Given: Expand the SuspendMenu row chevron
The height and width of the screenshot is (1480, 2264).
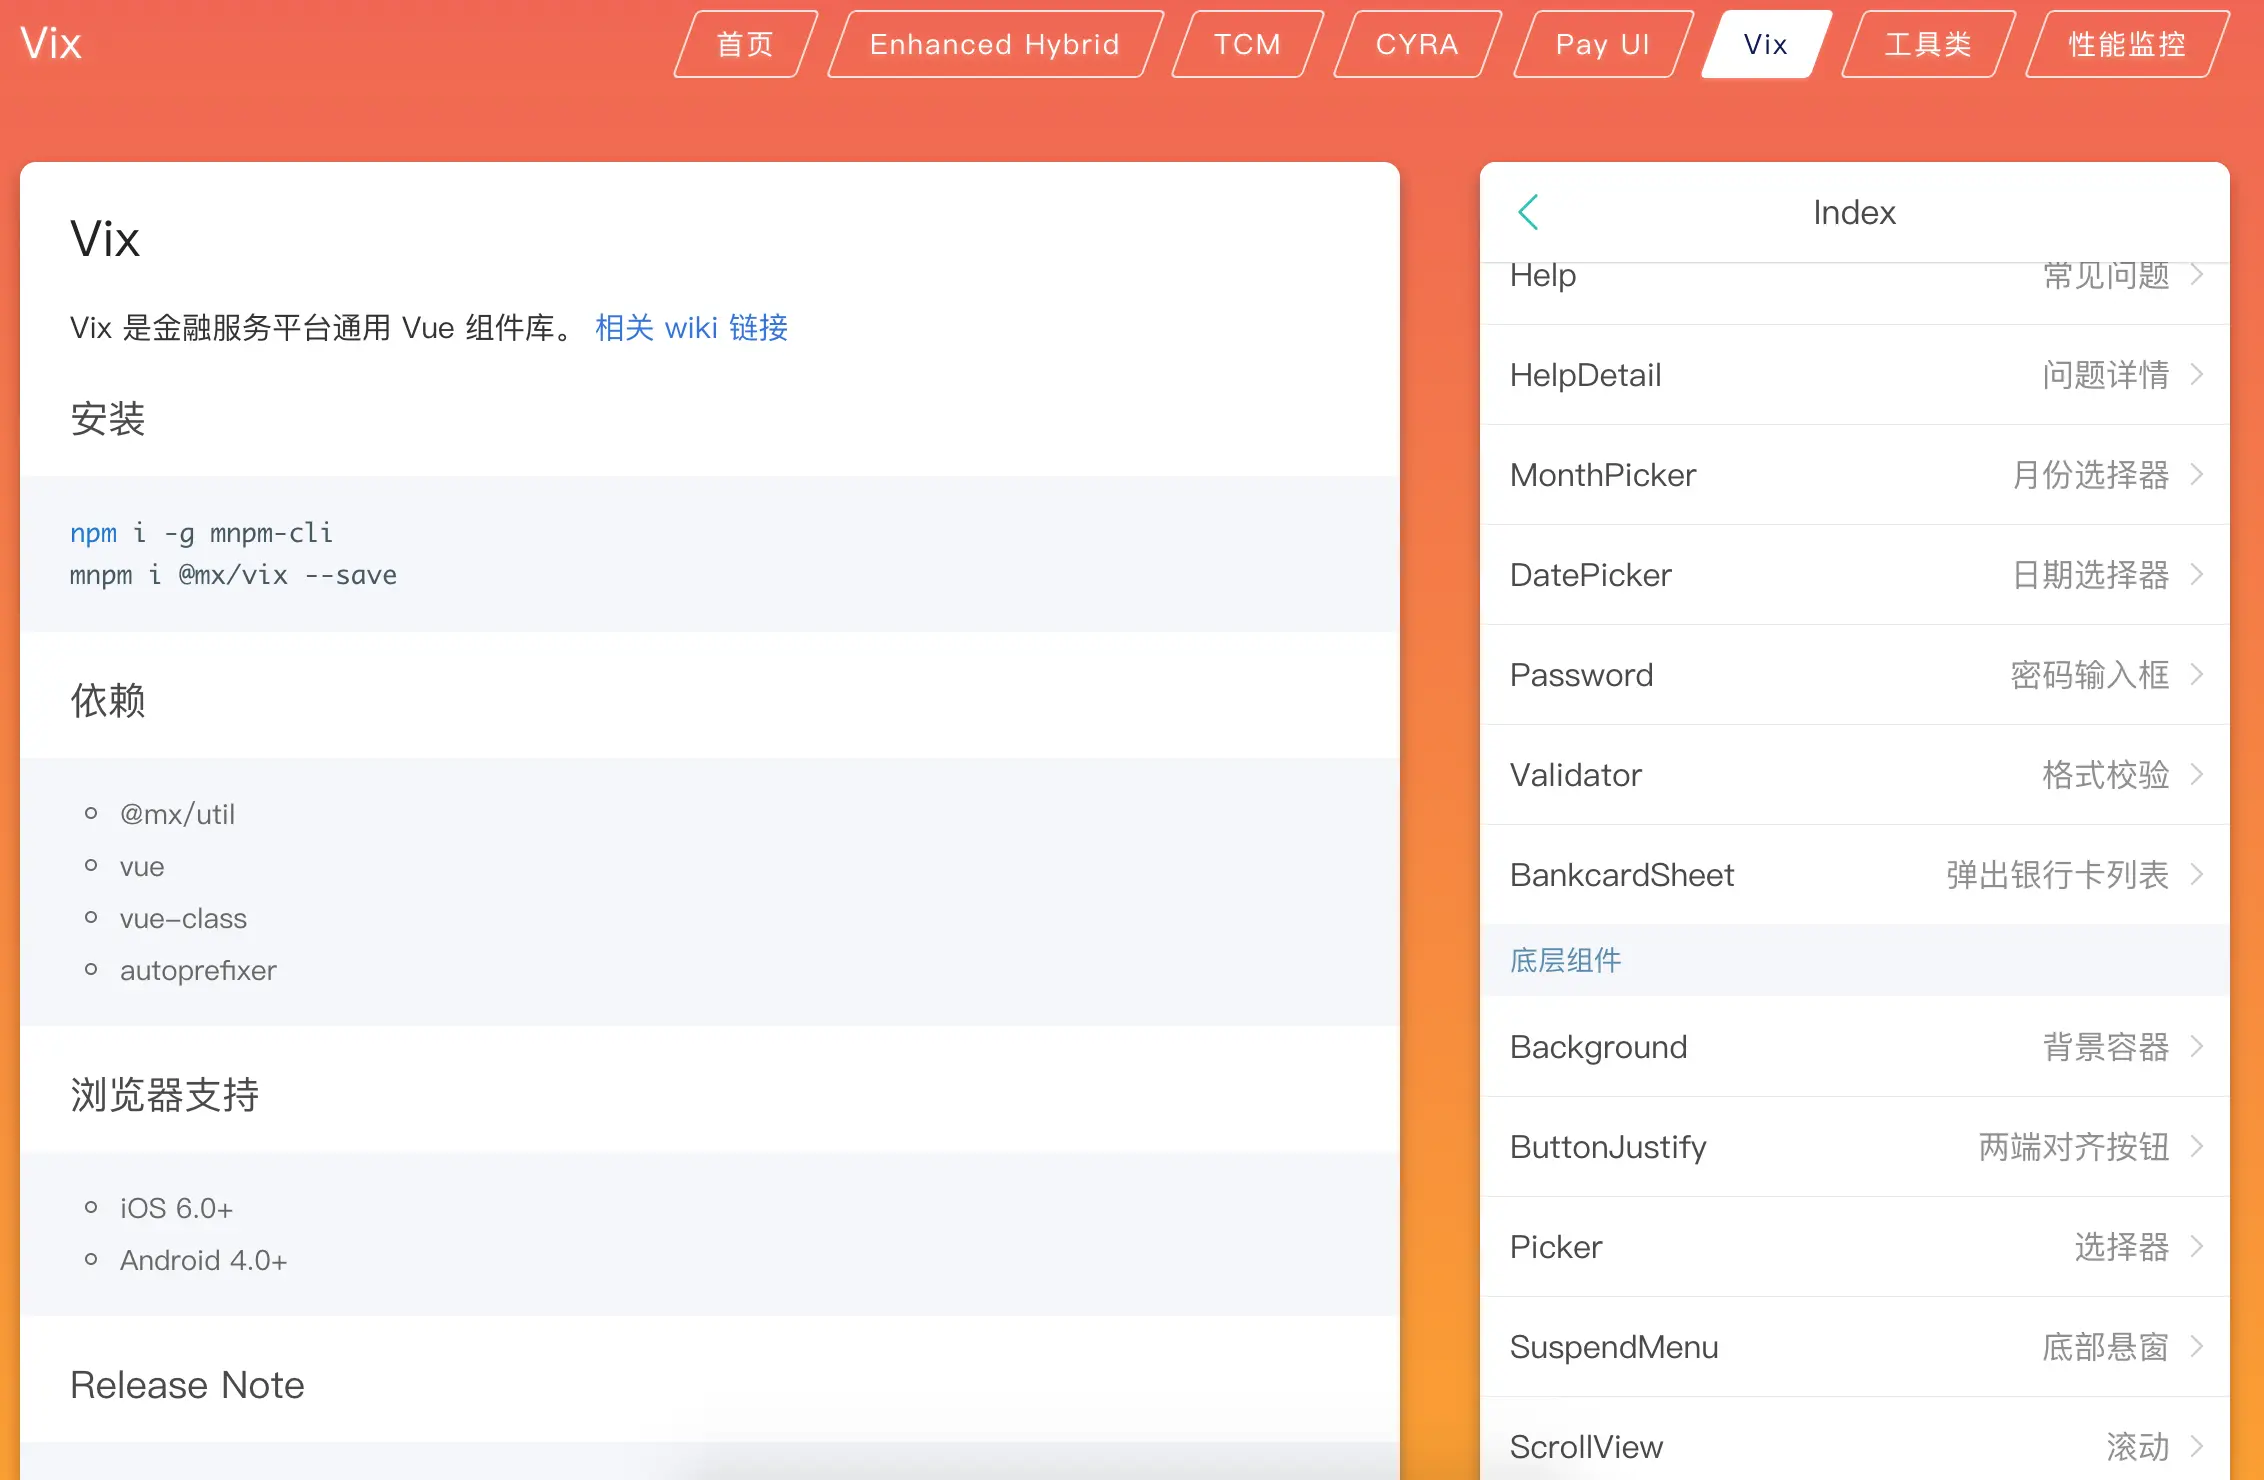Looking at the screenshot, I should (2197, 1347).
